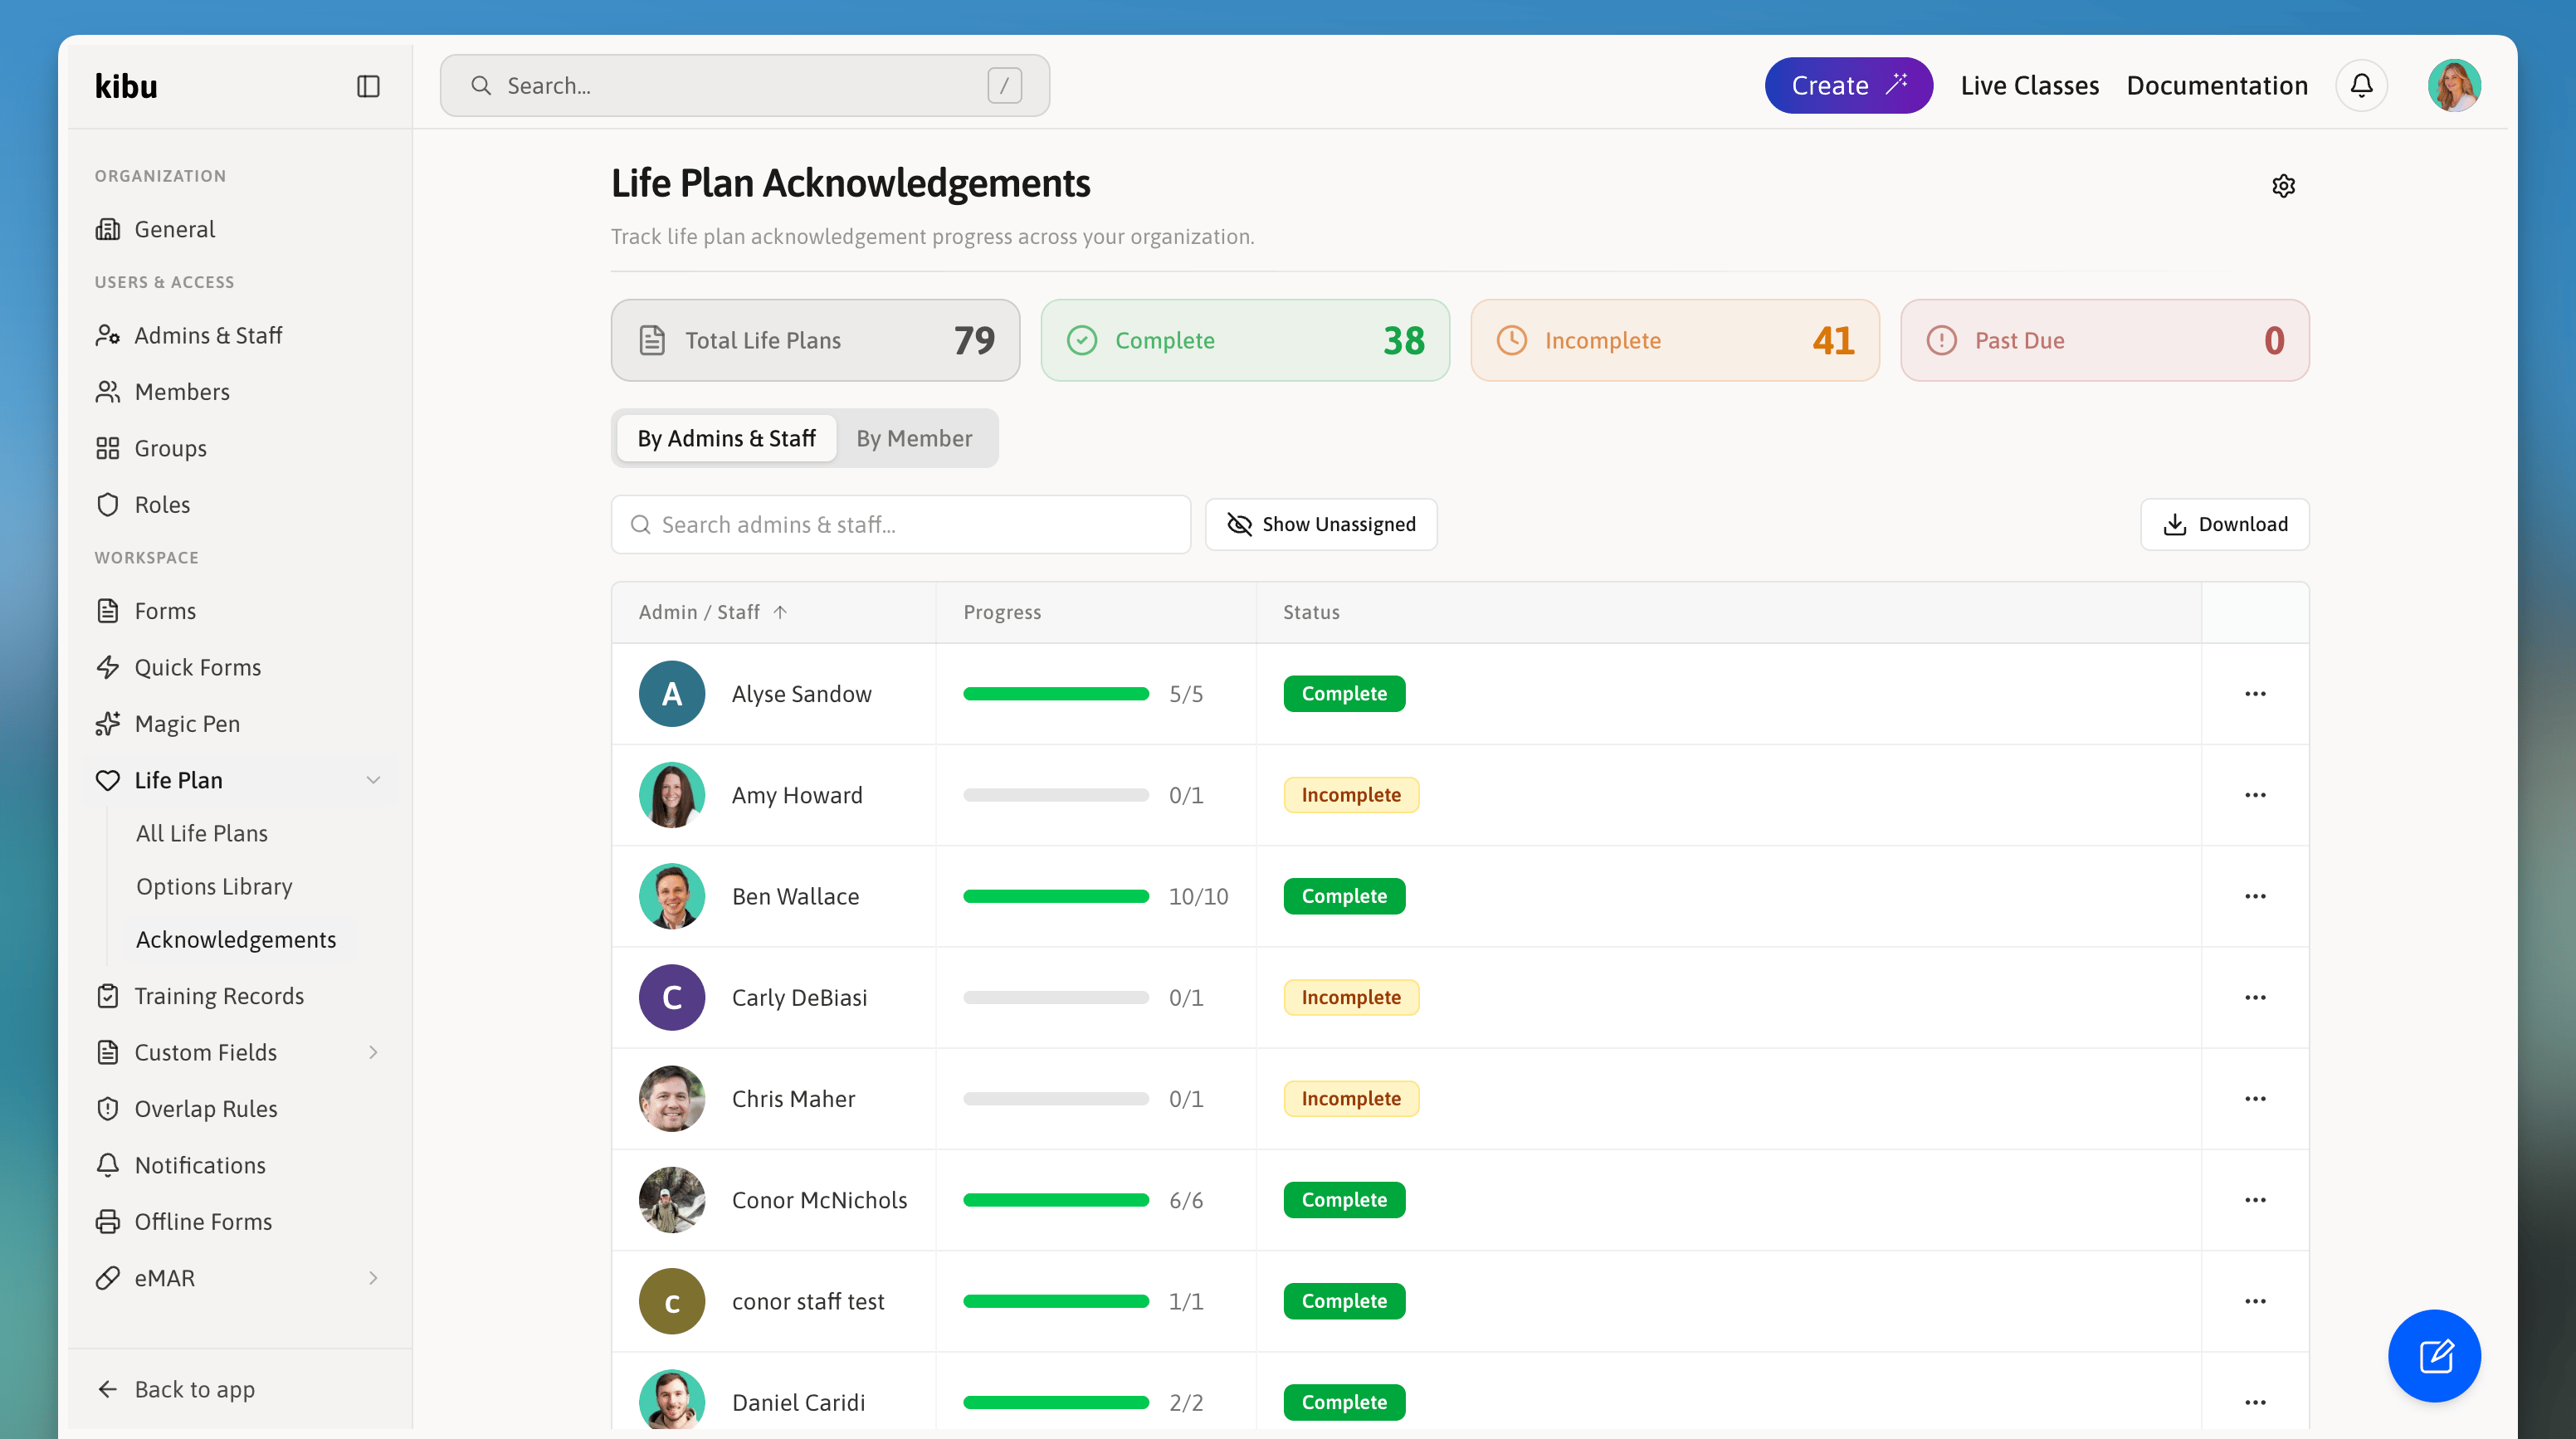This screenshot has height=1439, width=2576.
Task: Open Live Classes link
Action: point(2029,86)
